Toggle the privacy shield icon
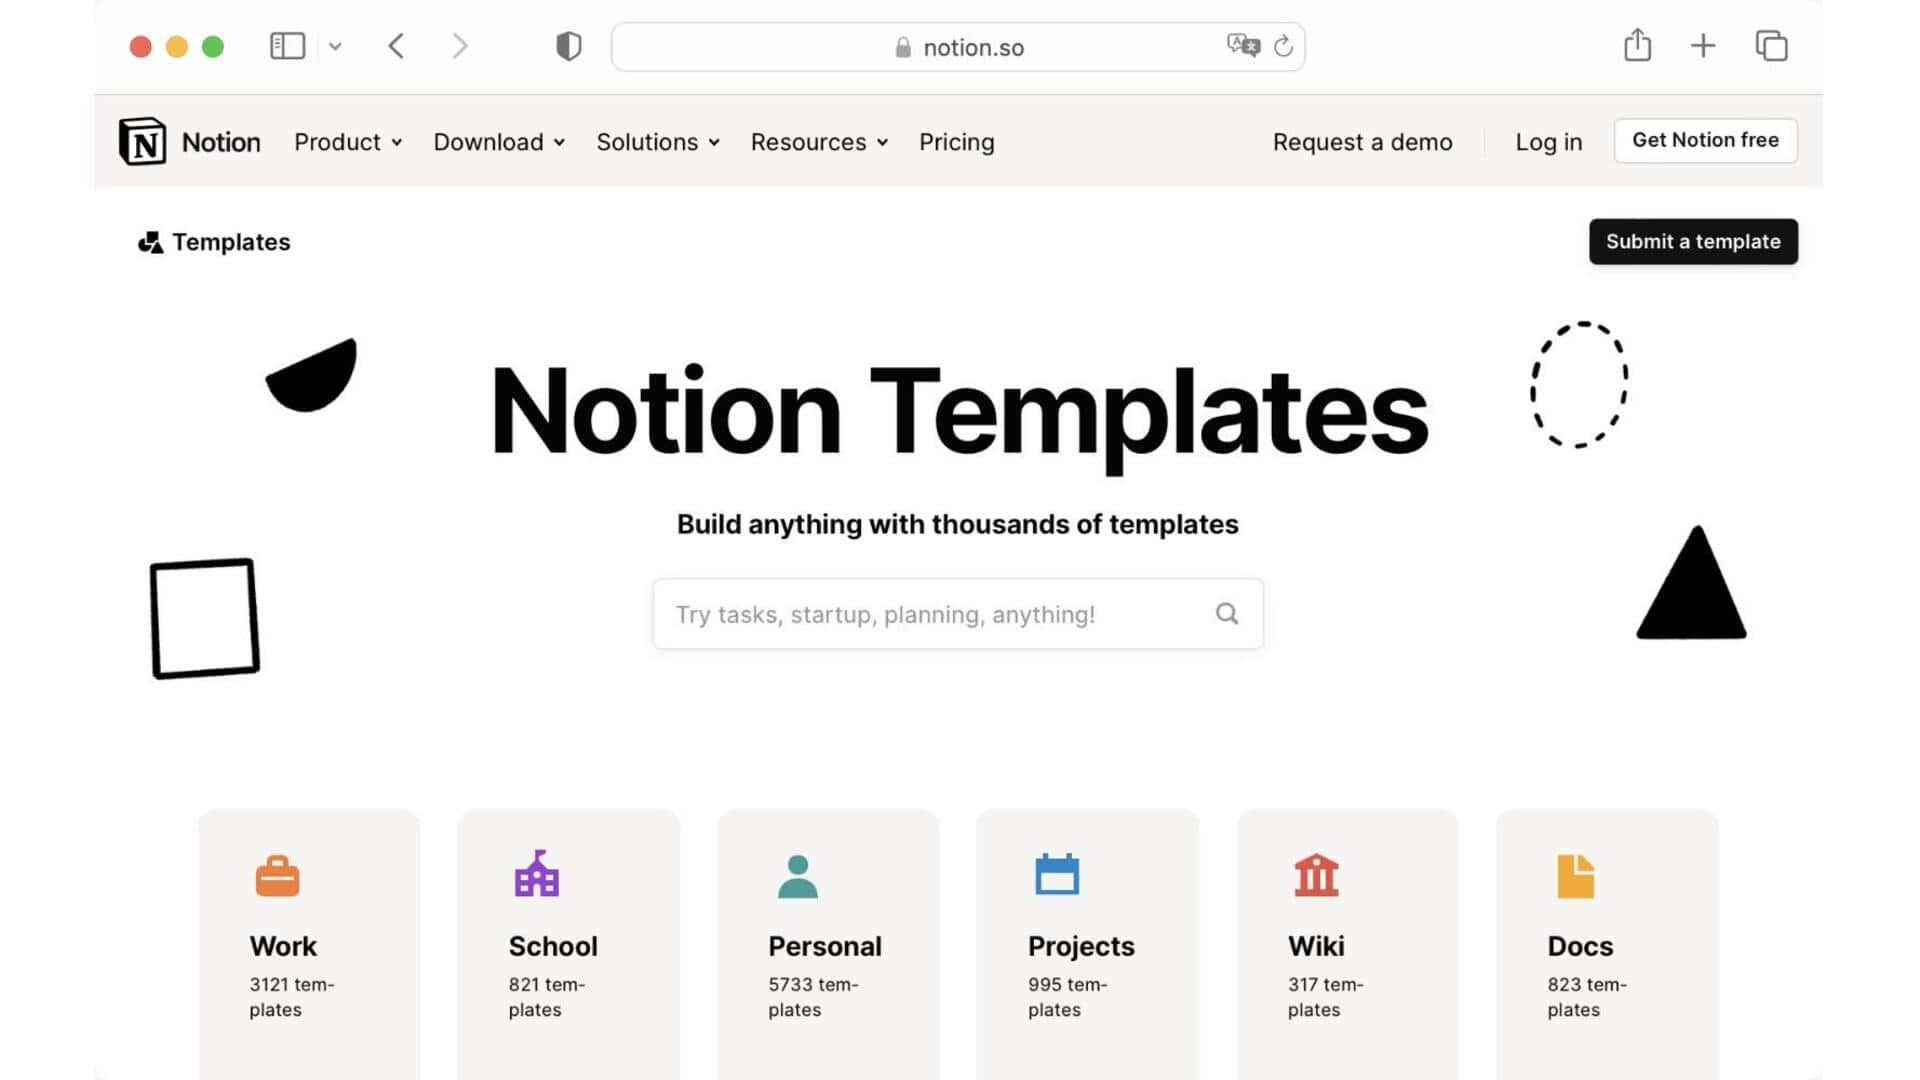 point(567,46)
